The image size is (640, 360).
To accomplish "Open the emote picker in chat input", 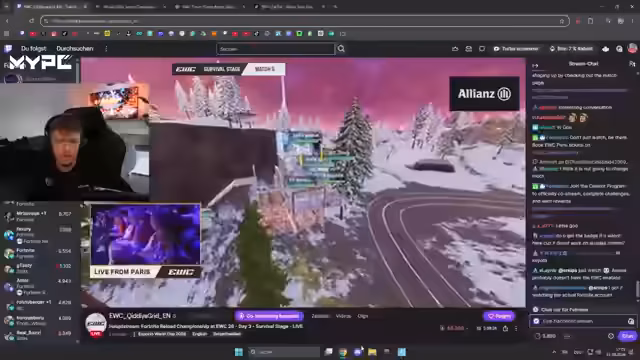I will [631, 322].
